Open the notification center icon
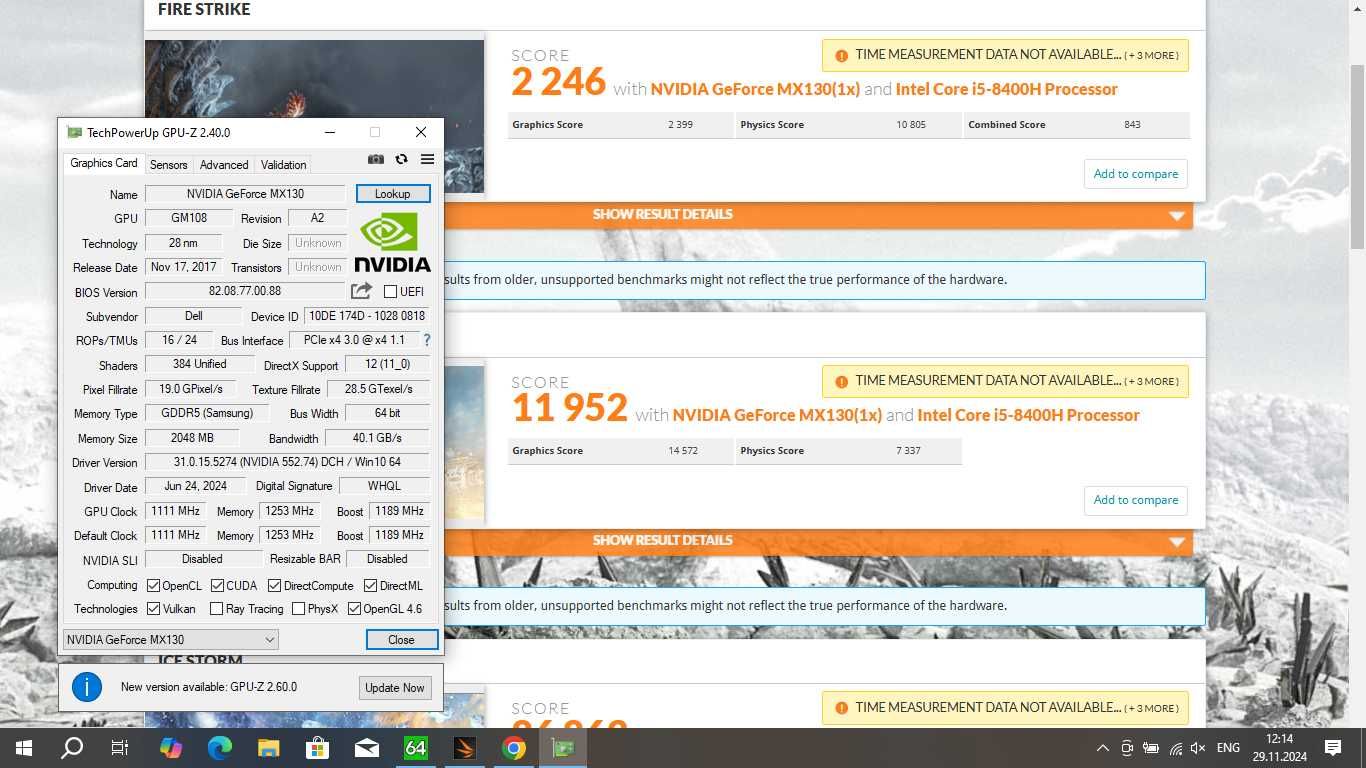The image size is (1366, 768). [1332, 747]
